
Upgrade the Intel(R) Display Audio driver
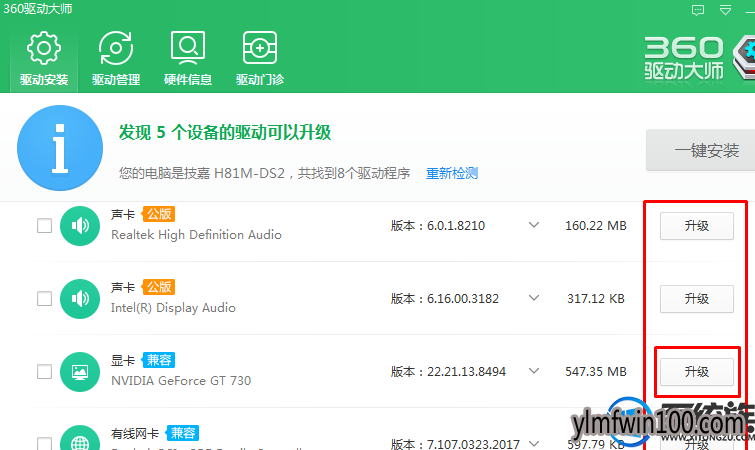(x=696, y=299)
